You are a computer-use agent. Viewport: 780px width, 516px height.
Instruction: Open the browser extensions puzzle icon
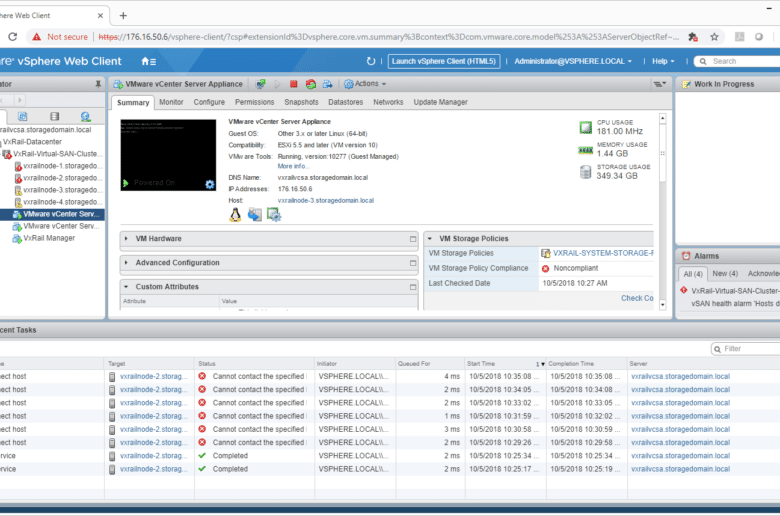(x=692, y=37)
